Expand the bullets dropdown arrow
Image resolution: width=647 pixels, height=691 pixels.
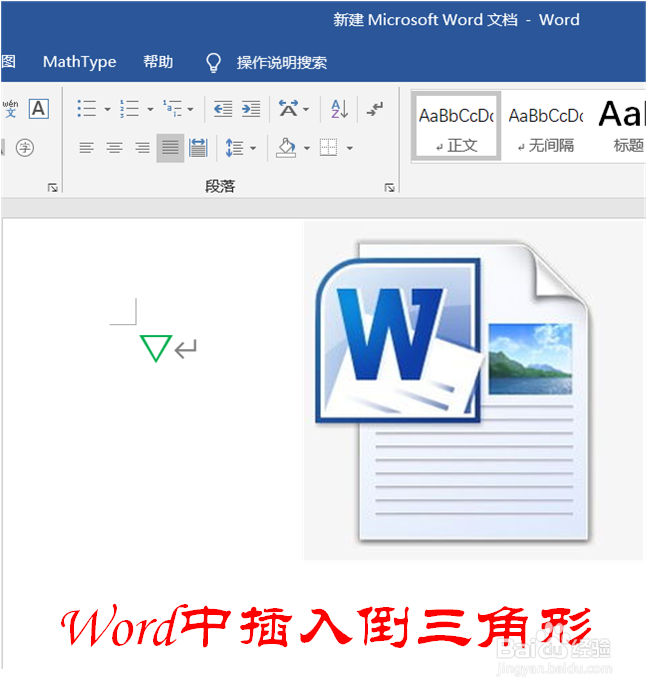(107, 109)
